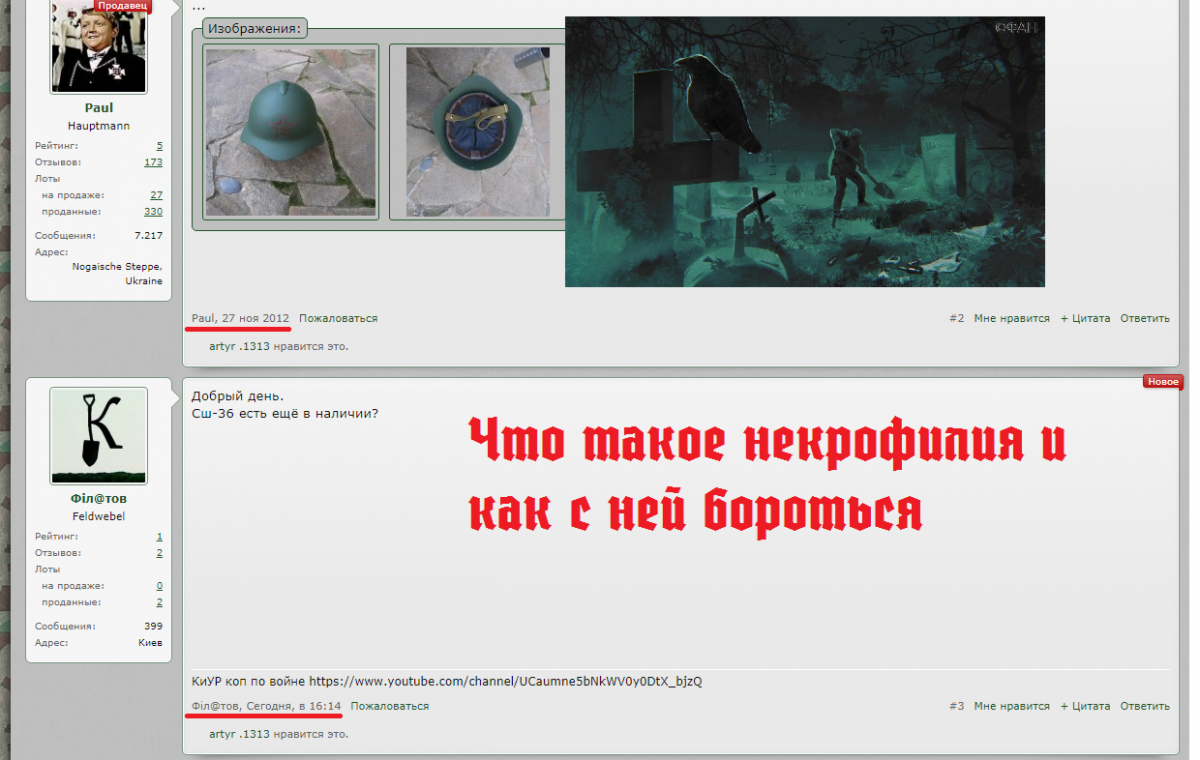
Task: Click the 'Сш-36 есть ещё в наличии?' text
Action: [x=285, y=413]
